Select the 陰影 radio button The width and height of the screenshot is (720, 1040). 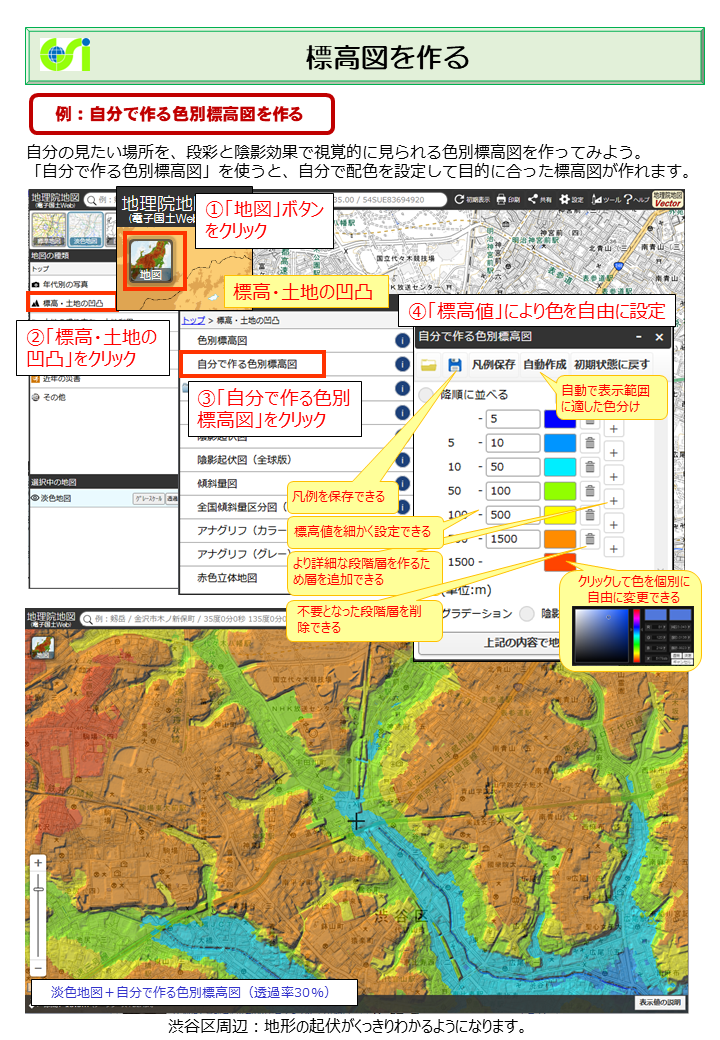click(527, 614)
